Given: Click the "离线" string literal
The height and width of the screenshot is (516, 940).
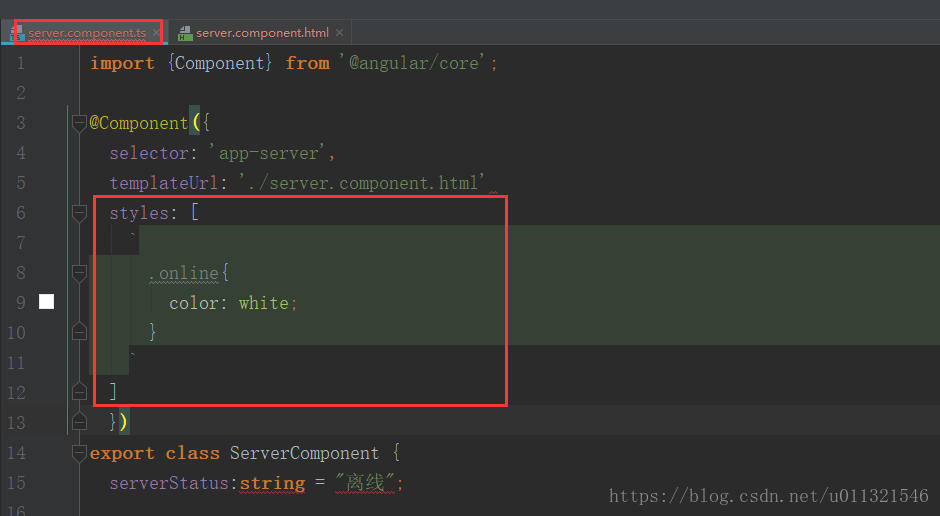Looking at the screenshot, I should coord(365,482).
